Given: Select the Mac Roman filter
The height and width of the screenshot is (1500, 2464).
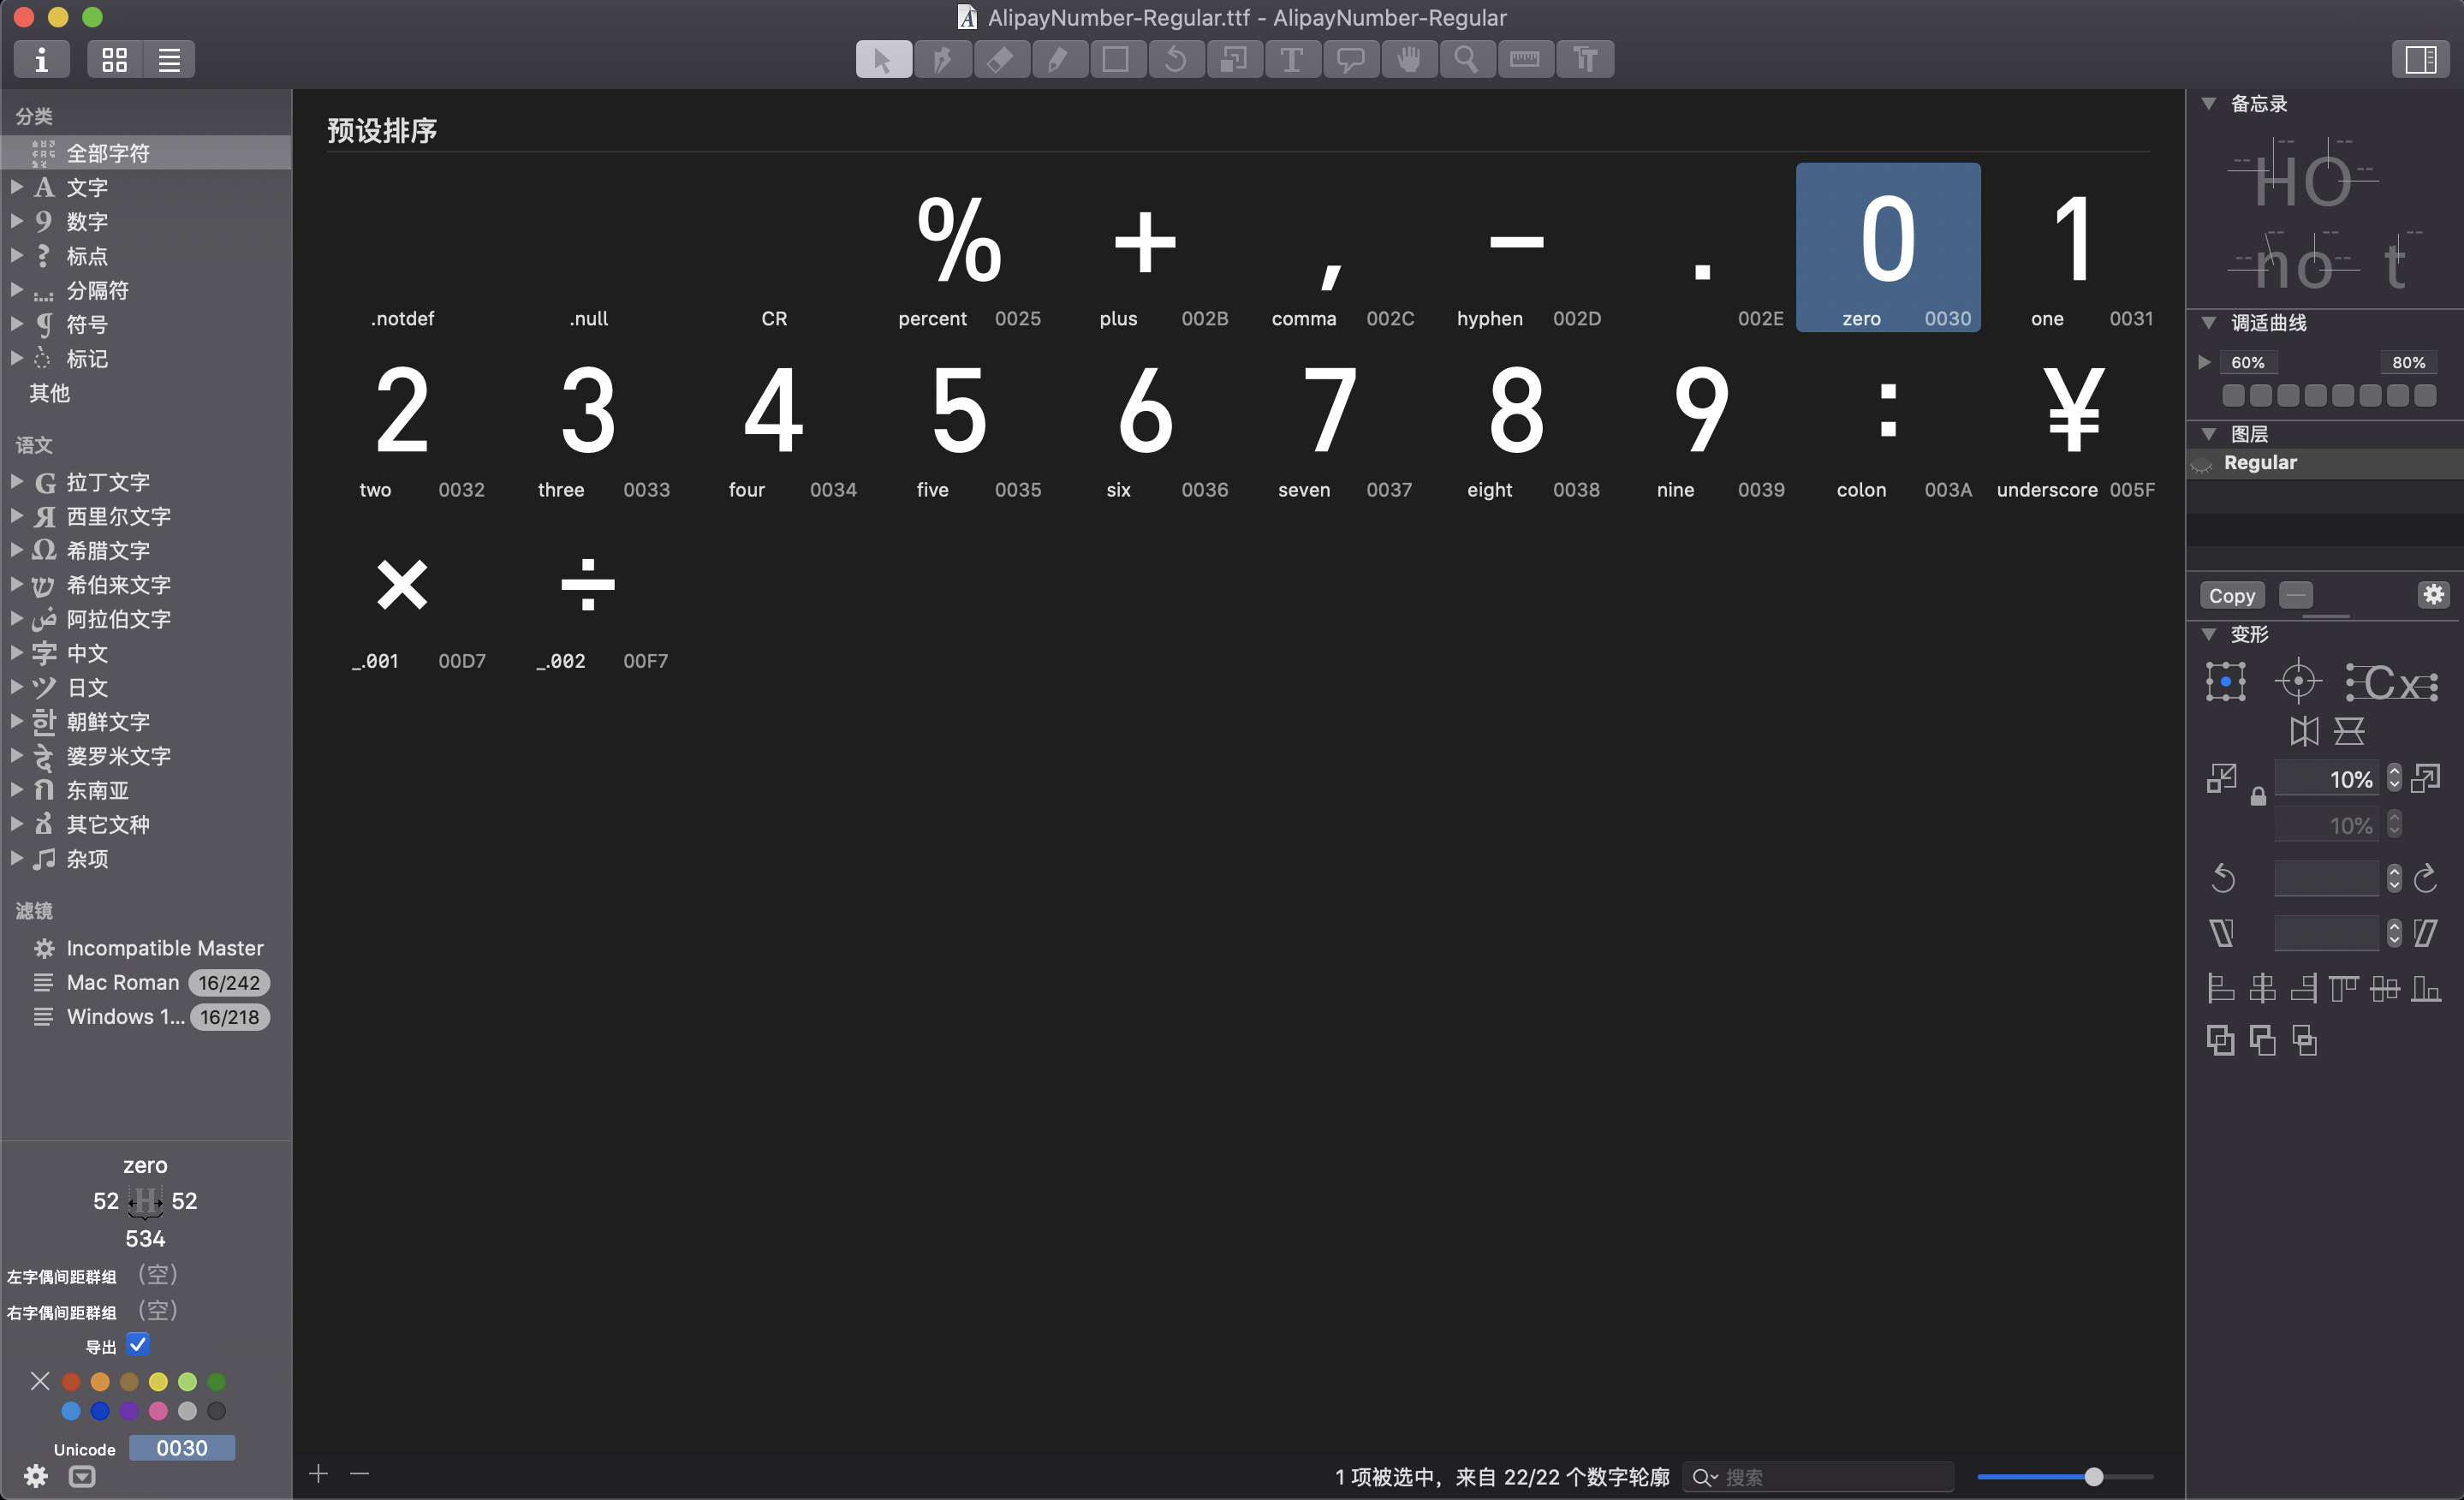Looking at the screenshot, I should tap(122, 982).
